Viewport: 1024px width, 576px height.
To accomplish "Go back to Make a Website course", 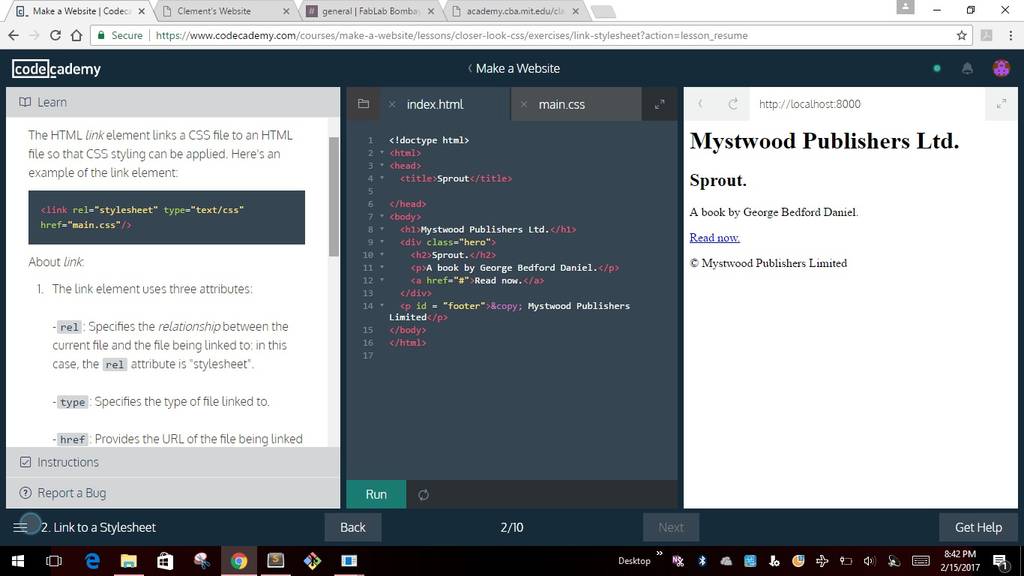I will click(513, 68).
